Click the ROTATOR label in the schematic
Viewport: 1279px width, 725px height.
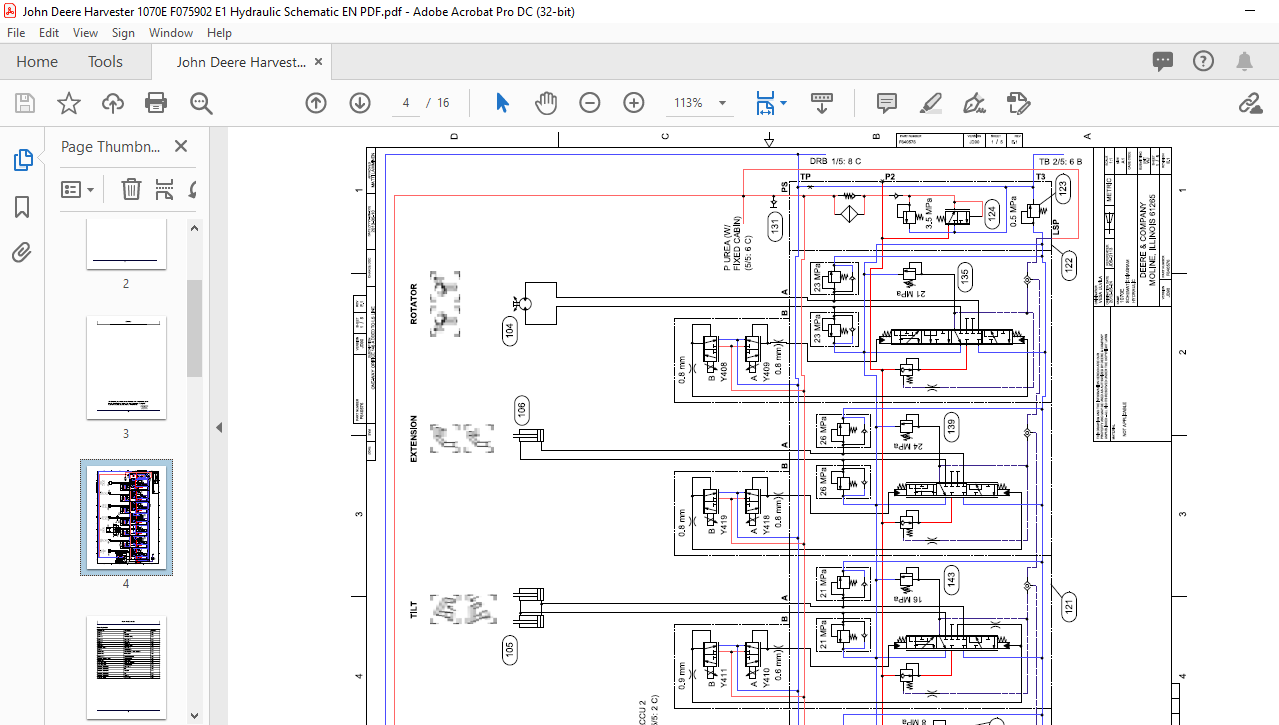[414, 304]
